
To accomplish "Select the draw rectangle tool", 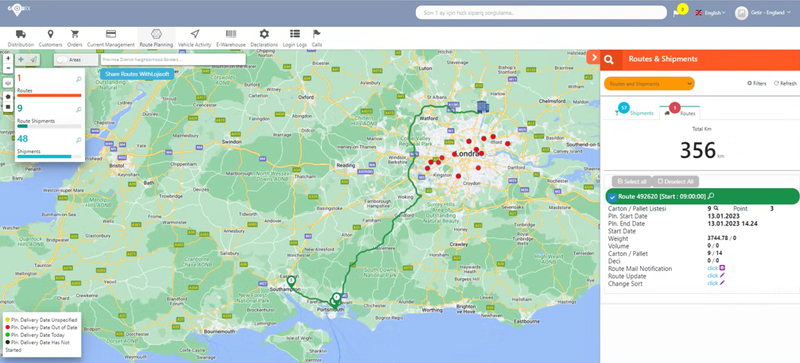I will tap(8, 107).
